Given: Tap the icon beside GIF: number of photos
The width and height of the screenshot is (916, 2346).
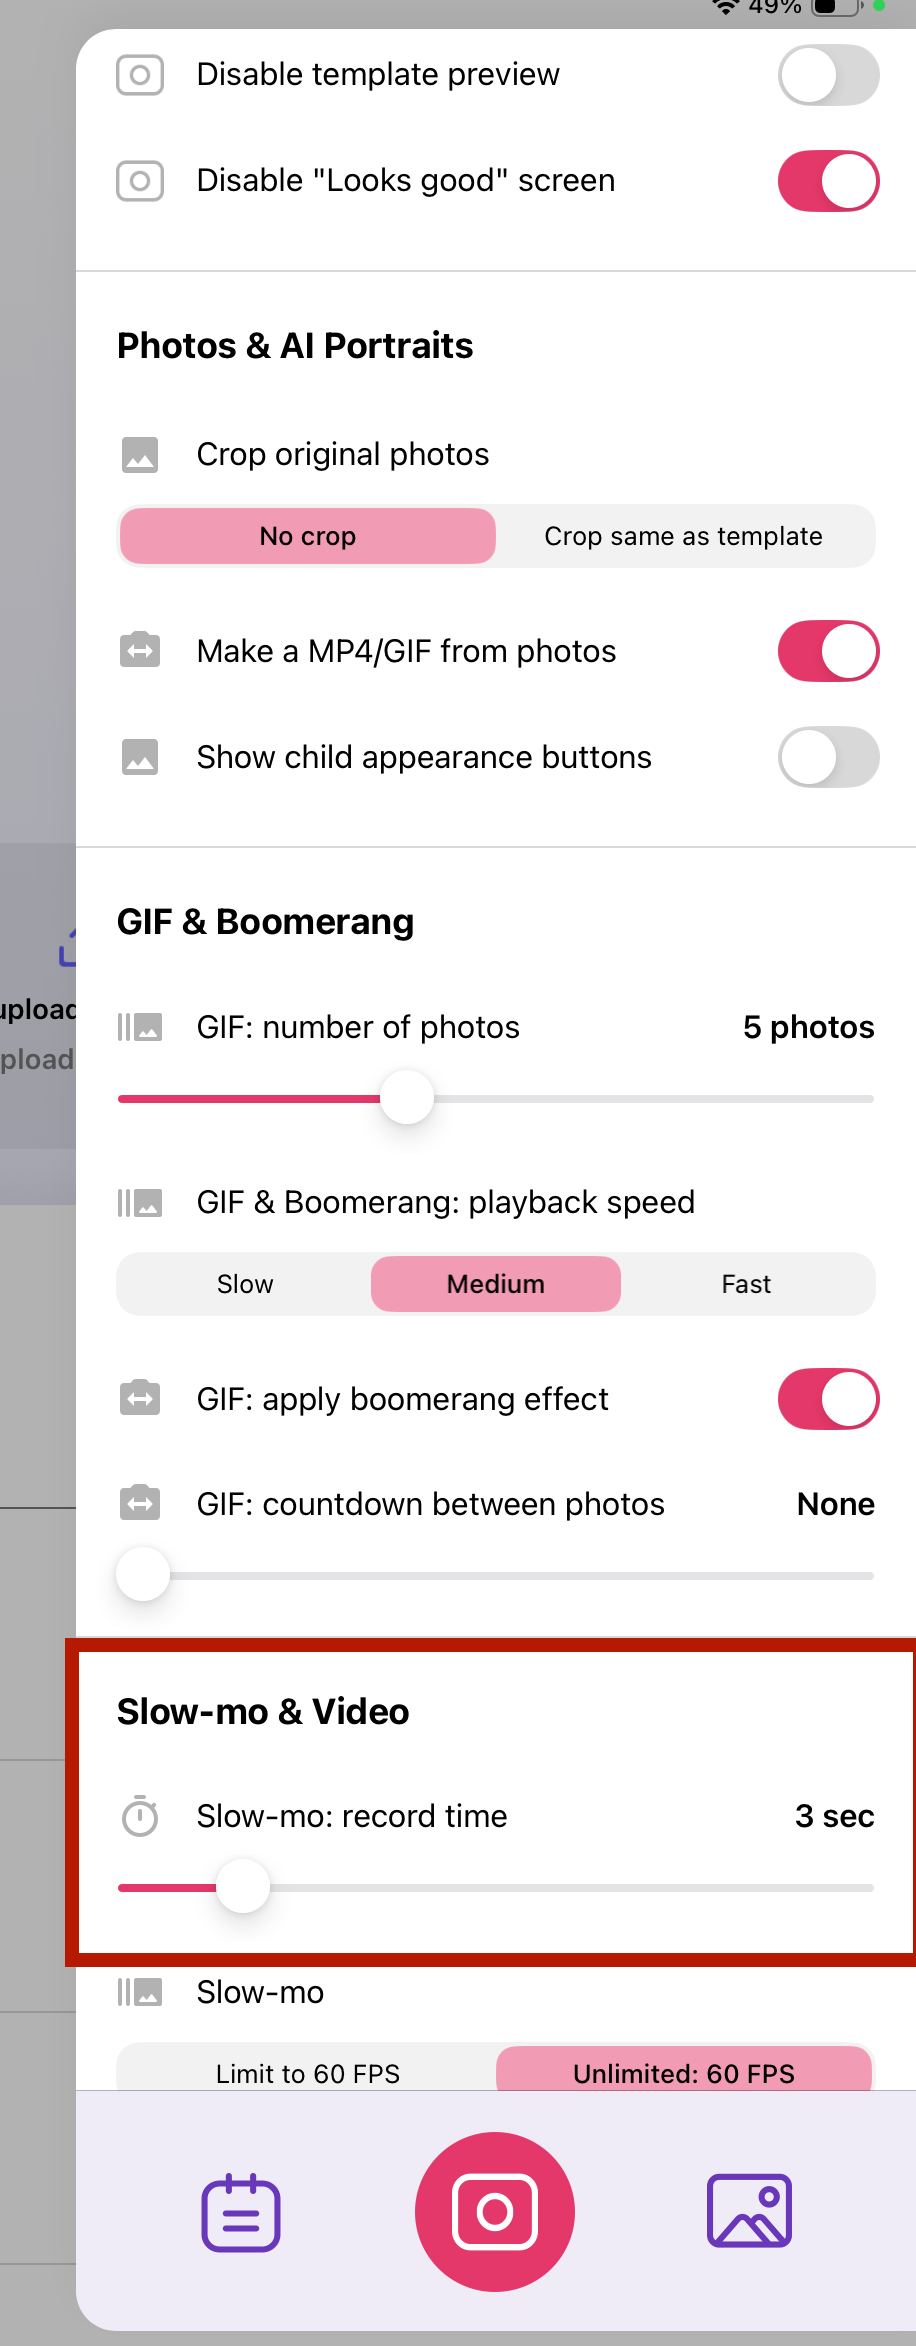Looking at the screenshot, I should point(140,1027).
